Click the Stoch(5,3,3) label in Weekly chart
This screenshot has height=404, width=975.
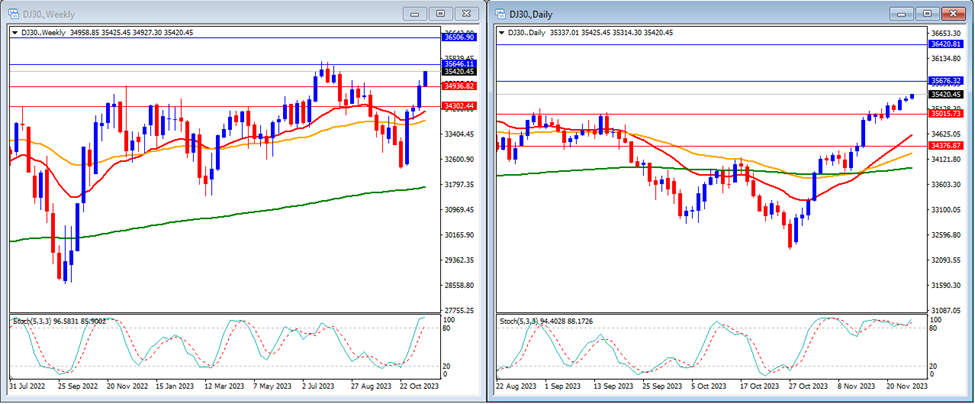[x=32, y=320]
